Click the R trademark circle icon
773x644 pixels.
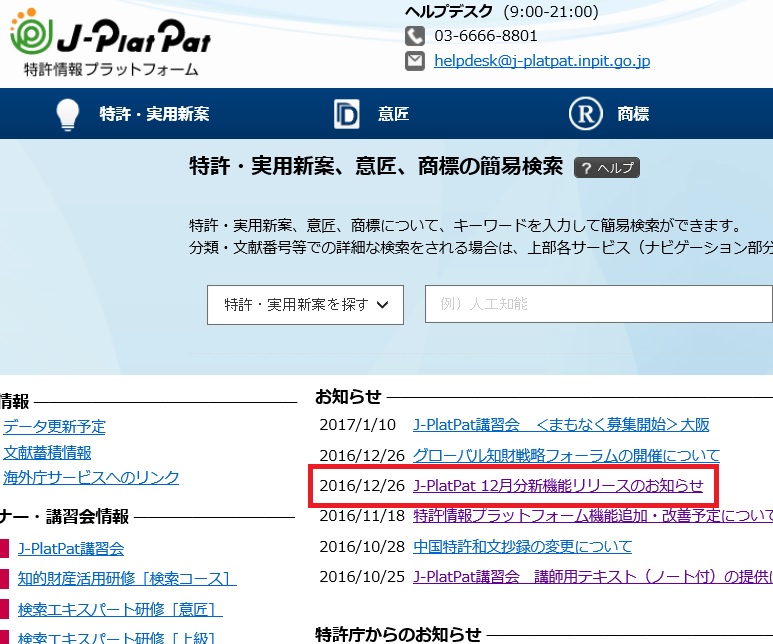pyautogui.click(x=585, y=114)
